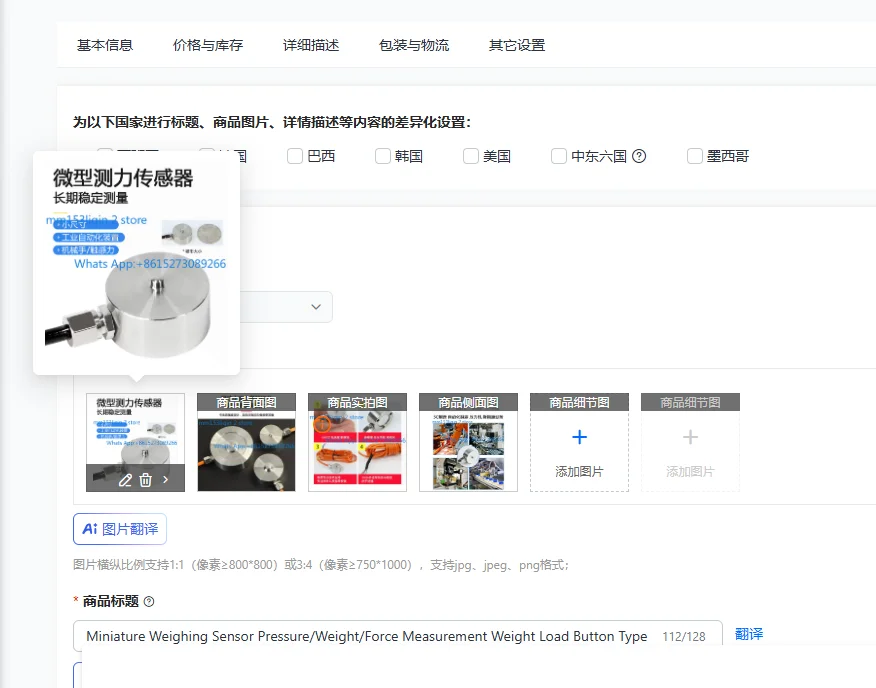Click help icon beside 商品标题
The image size is (876, 688).
click(149, 602)
